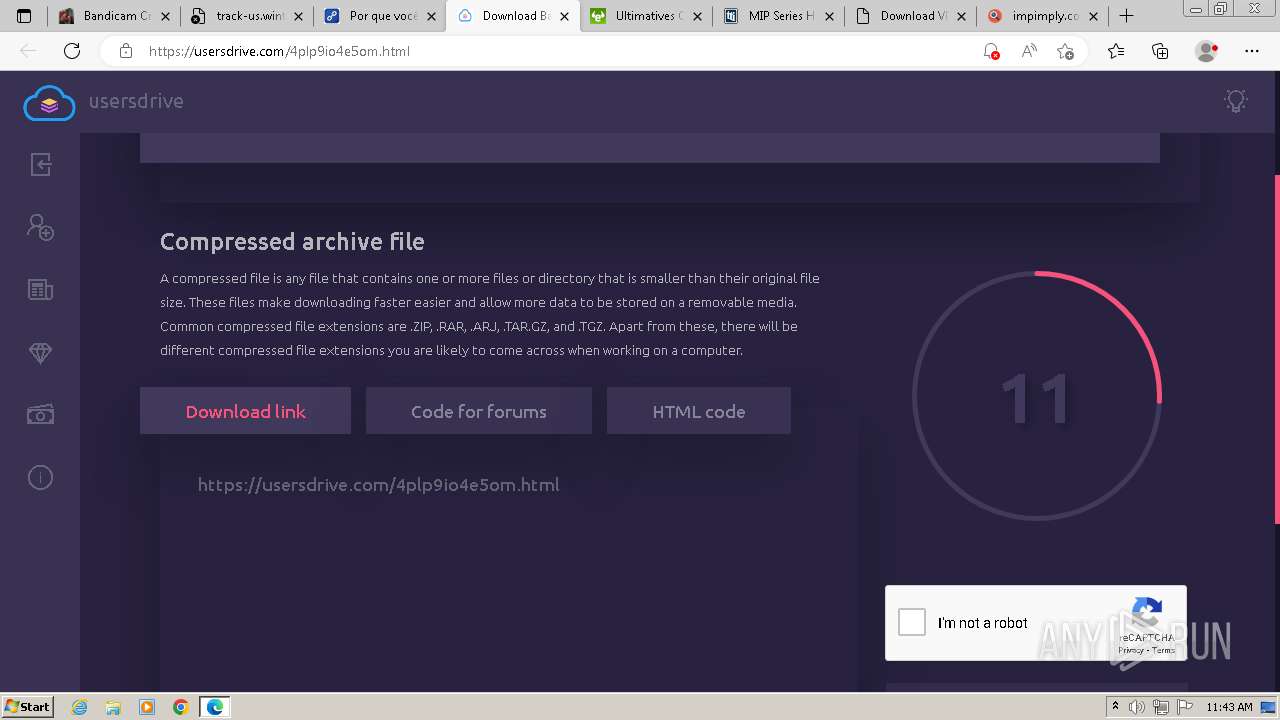The width and height of the screenshot is (1280, 720).
Task: Open the diamond premium sidebar icon
Action: click(x=40, y=353)
